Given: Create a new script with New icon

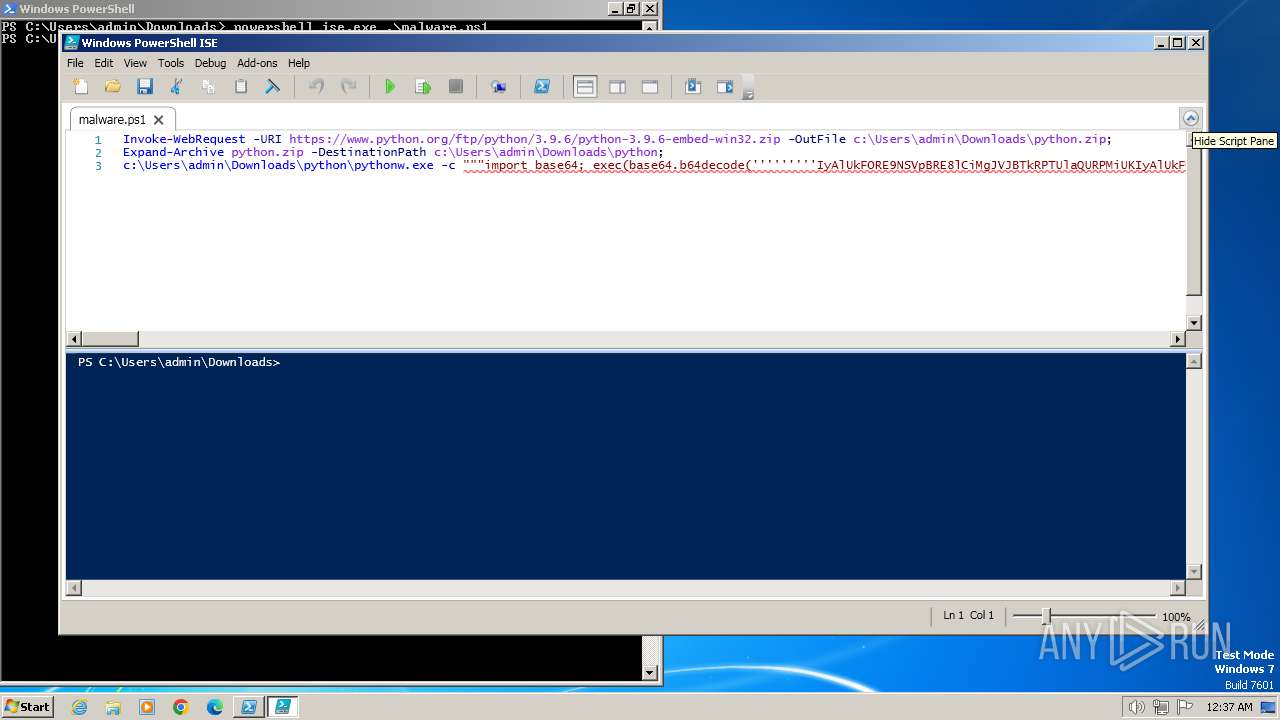Looking at the screenshot, I should [x=81, y=87].
